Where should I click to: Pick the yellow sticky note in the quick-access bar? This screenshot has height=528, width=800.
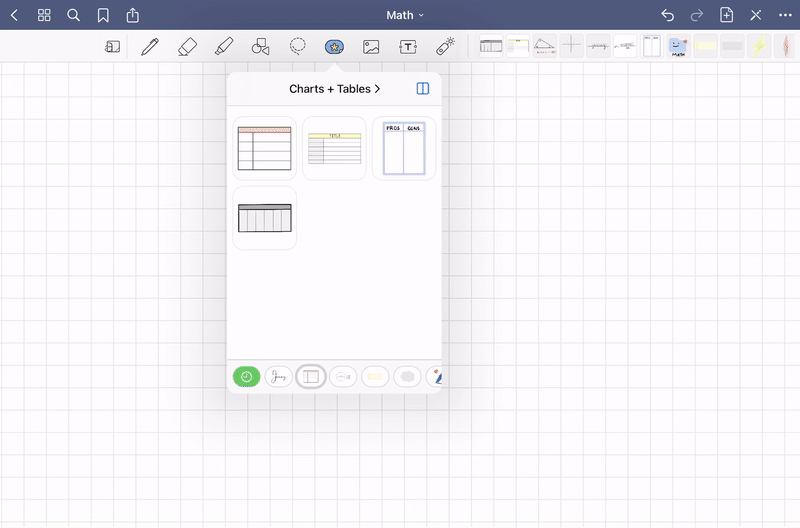point(705,46)
